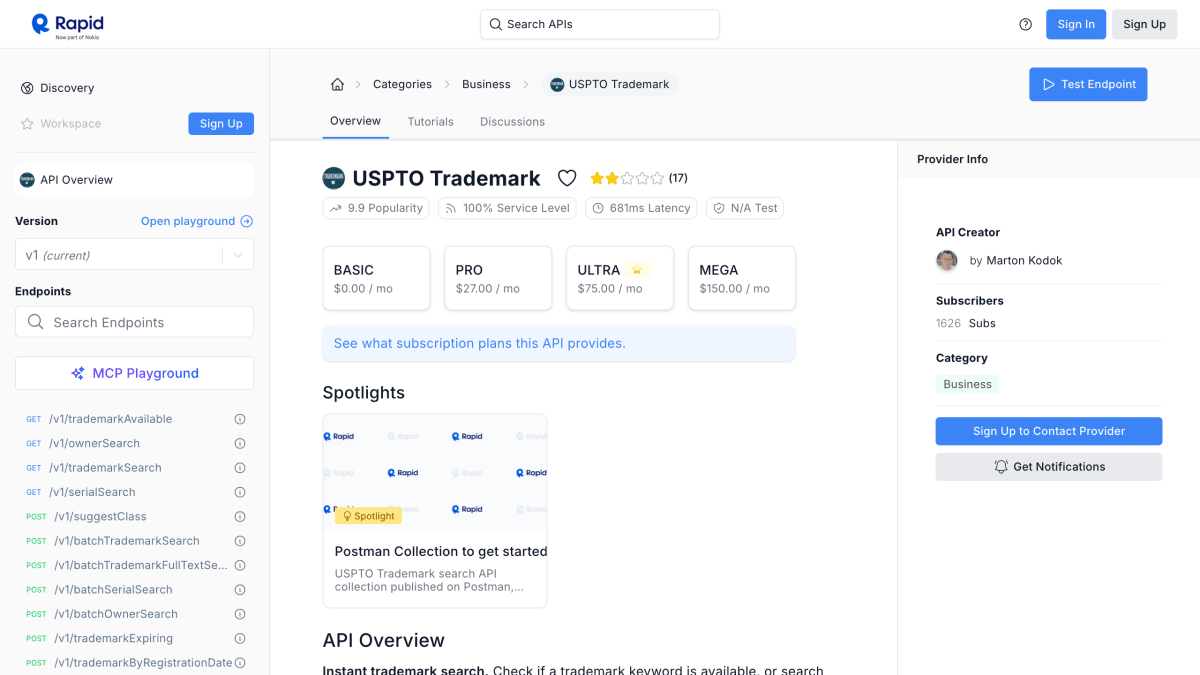Select the BASIC $0.00 plan card

[376, 278]
